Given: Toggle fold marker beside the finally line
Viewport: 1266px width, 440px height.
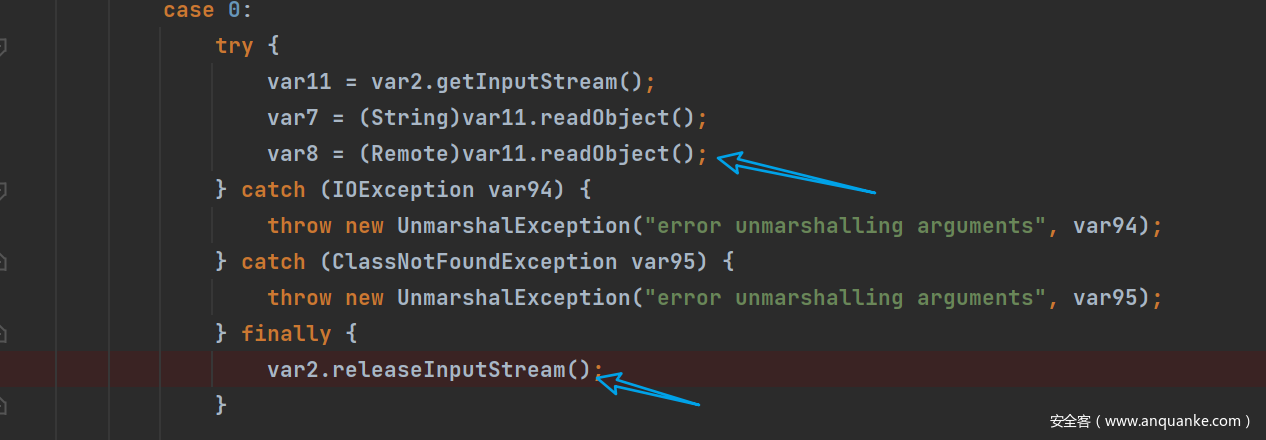Looking at the screenshot, I should click(3, 334).
